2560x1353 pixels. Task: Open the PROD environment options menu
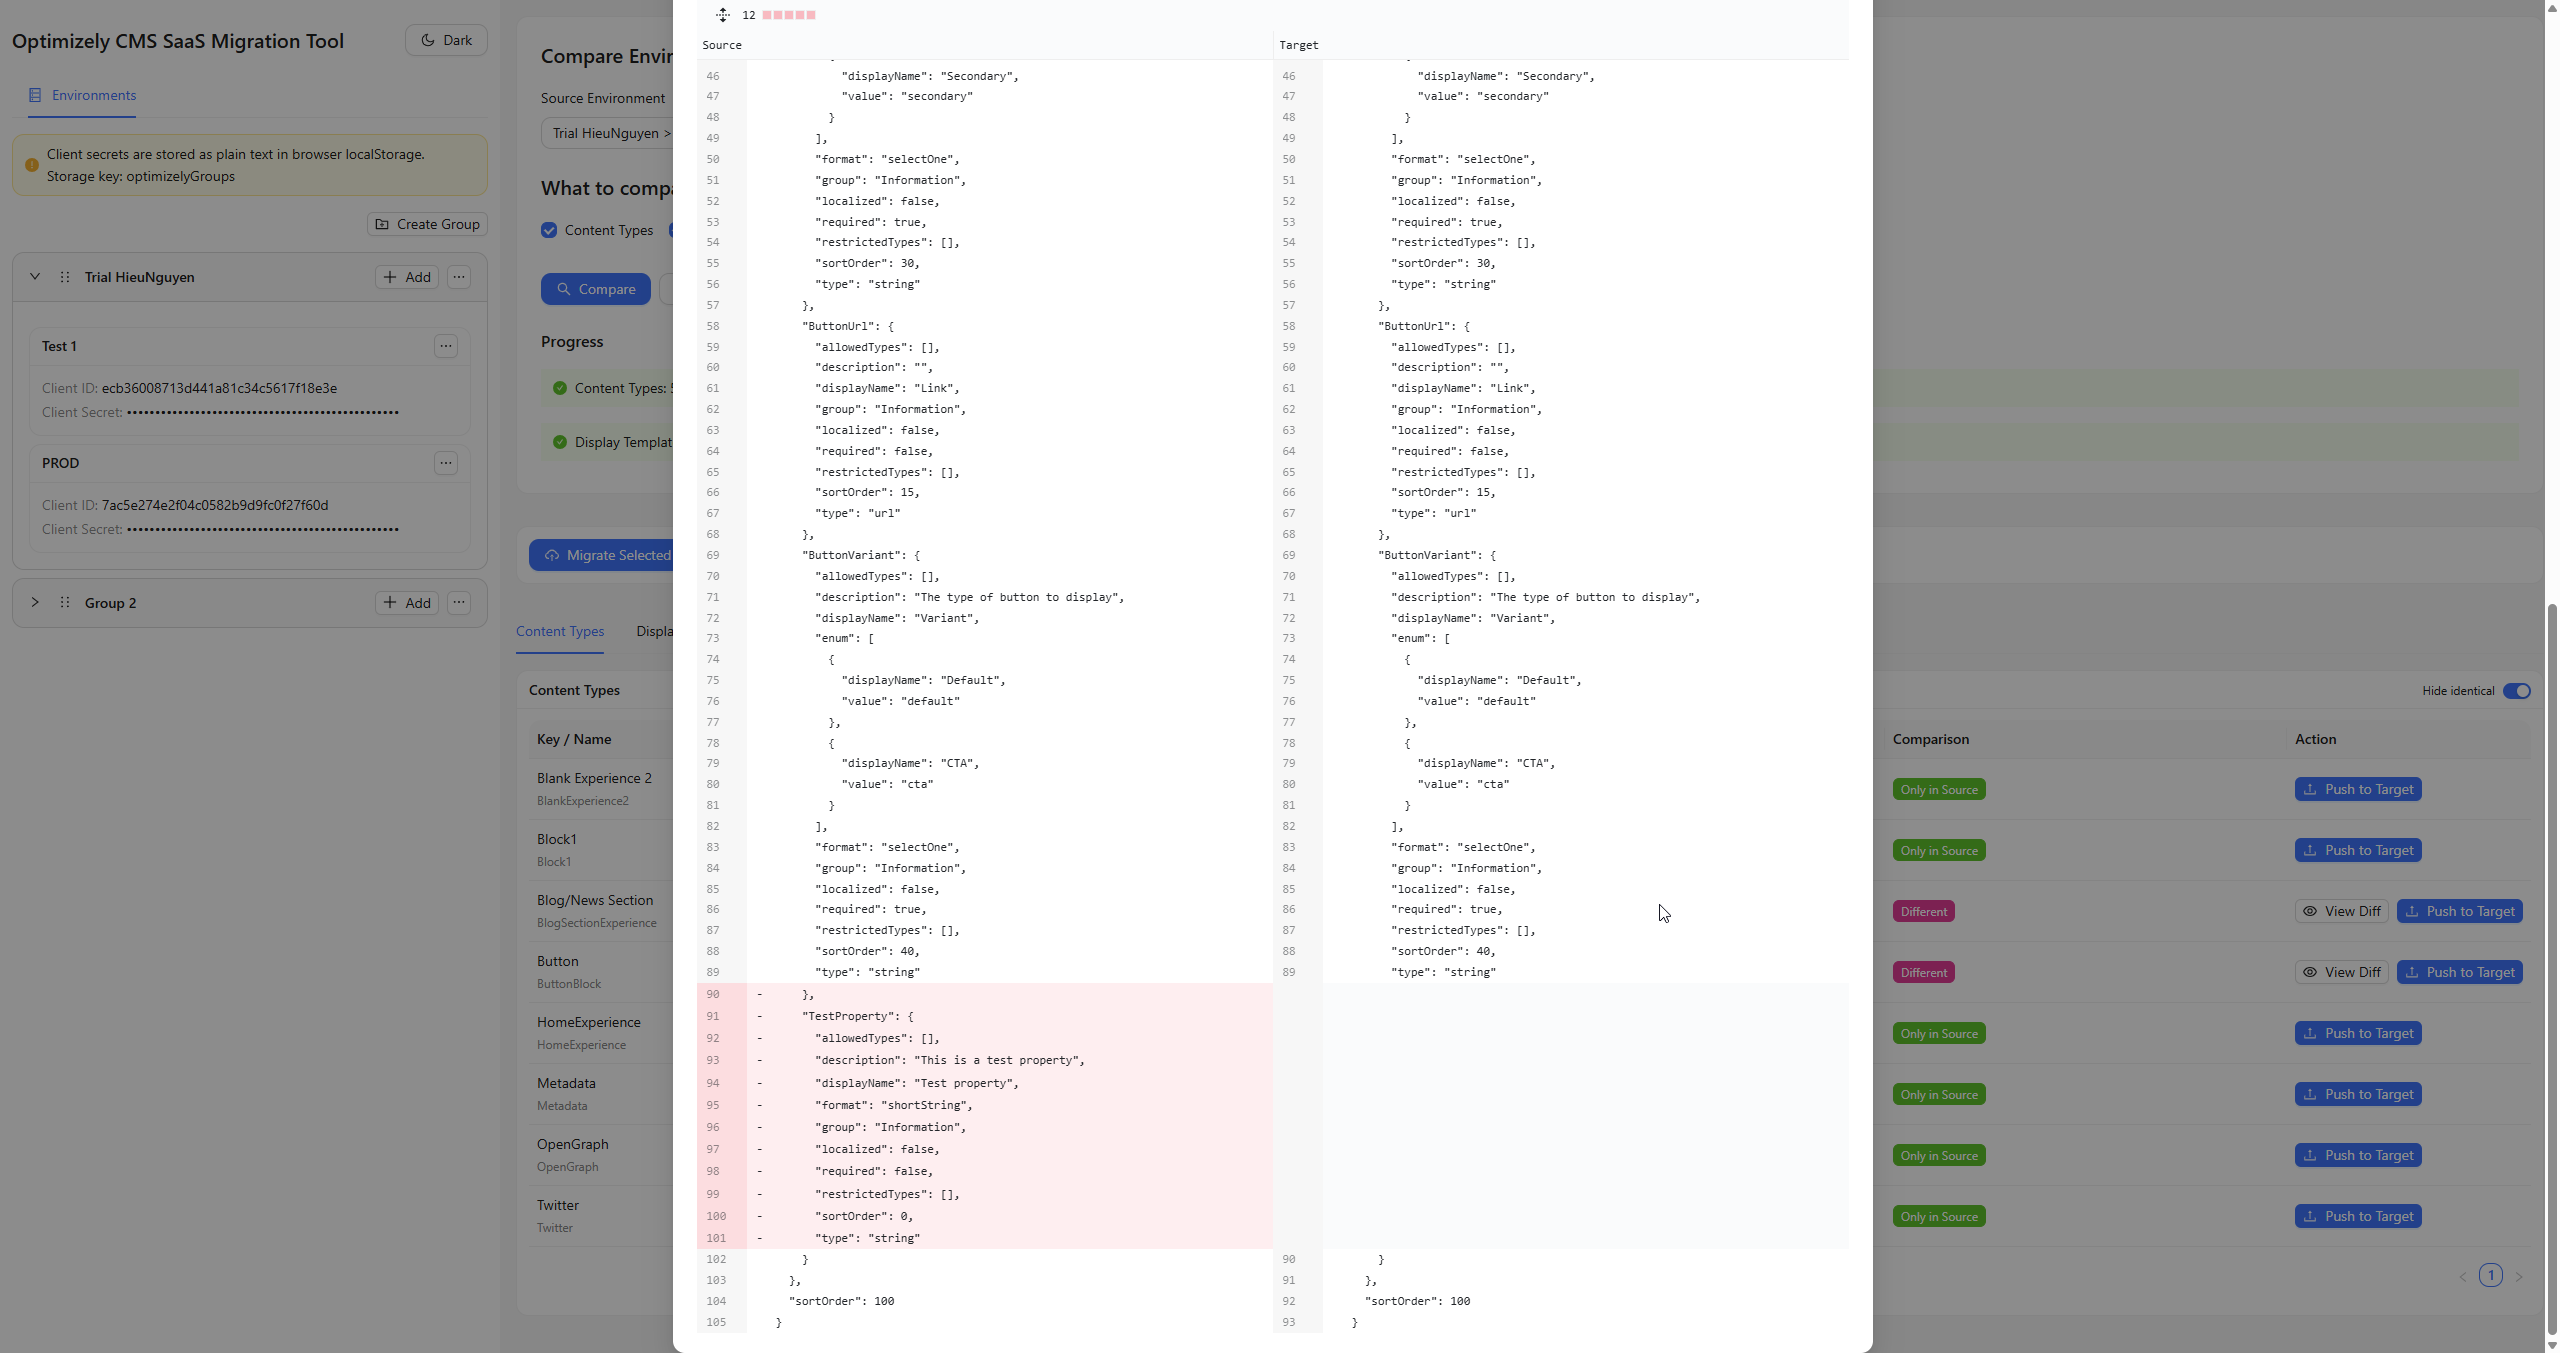point(446,463)
